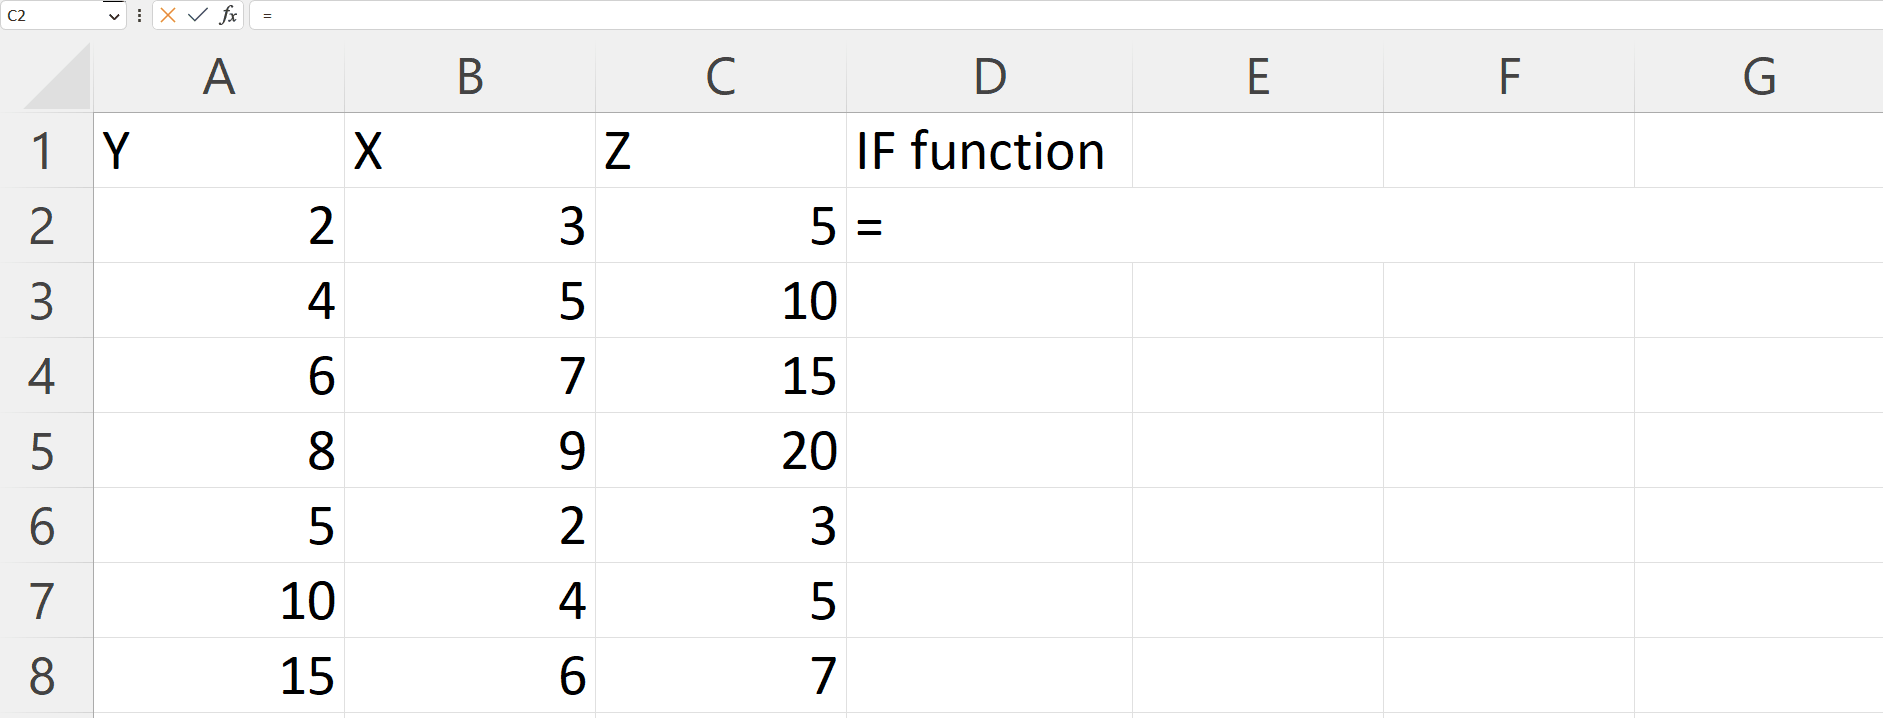Open Insert Function via fx icon
This screenshot has width=1883, height=718.
tap(228, 15)
